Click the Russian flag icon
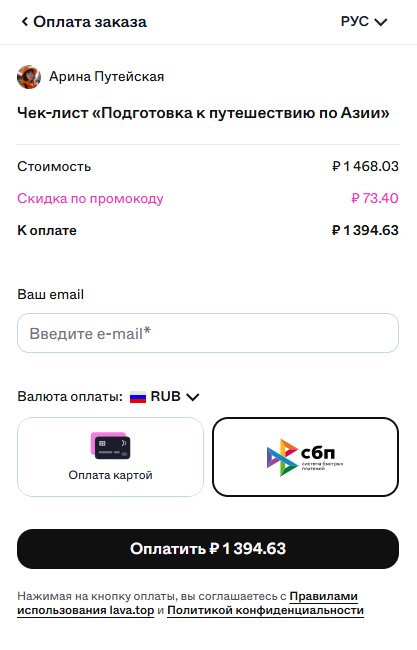Screen dimensions: 417x650 click(138, 397)
